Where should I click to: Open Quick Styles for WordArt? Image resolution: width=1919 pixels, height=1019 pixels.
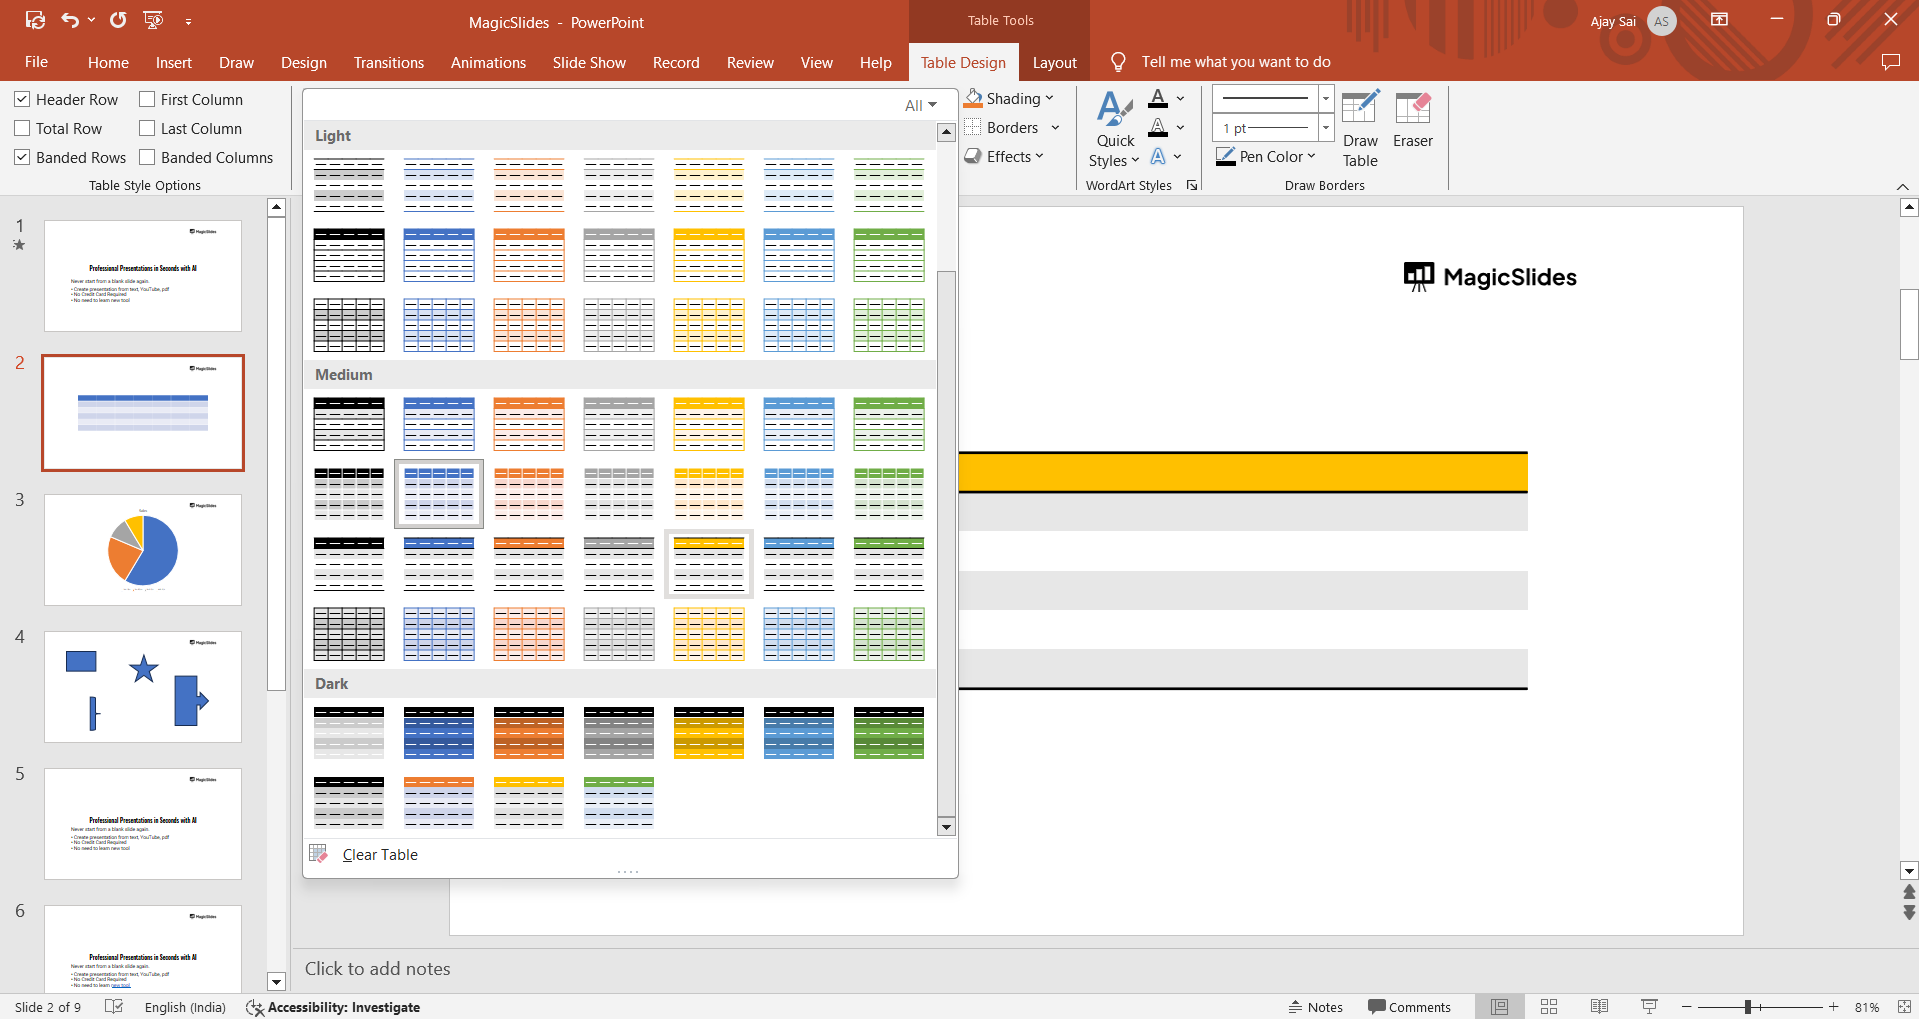[1114, 131]
